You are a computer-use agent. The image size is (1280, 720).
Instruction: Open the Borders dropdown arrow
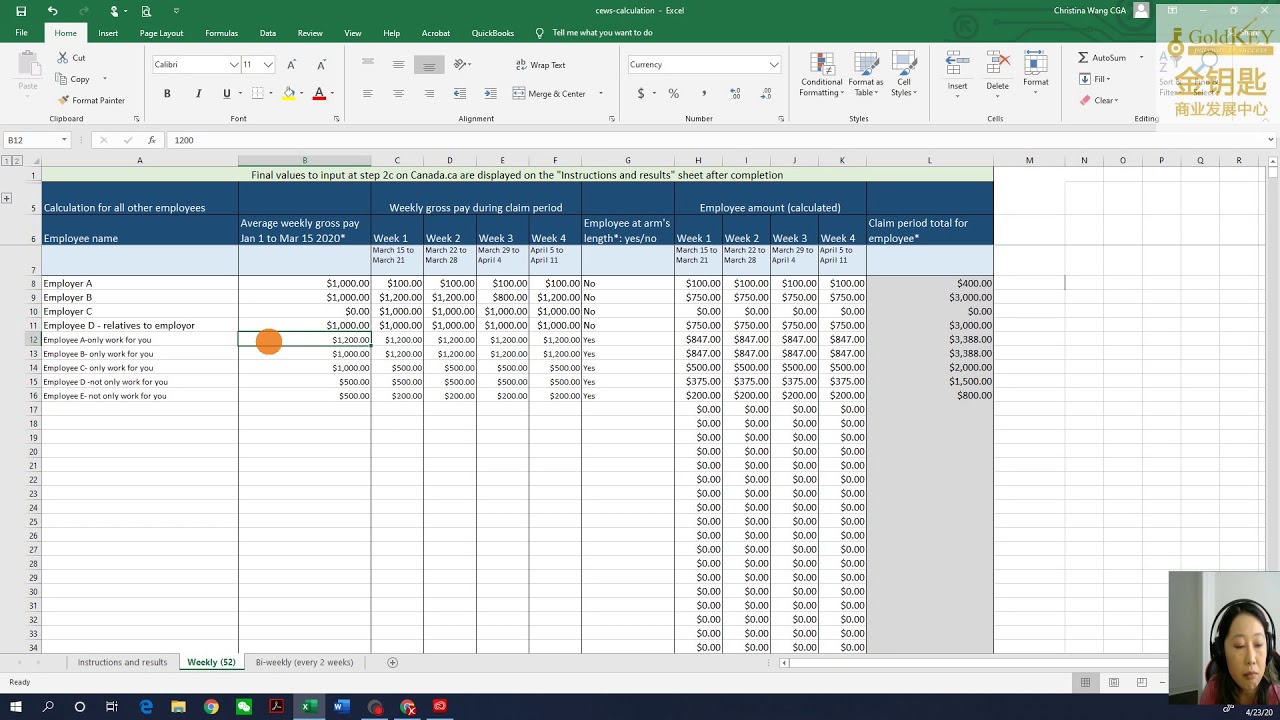pyautogui.click(x=271, y=94)
